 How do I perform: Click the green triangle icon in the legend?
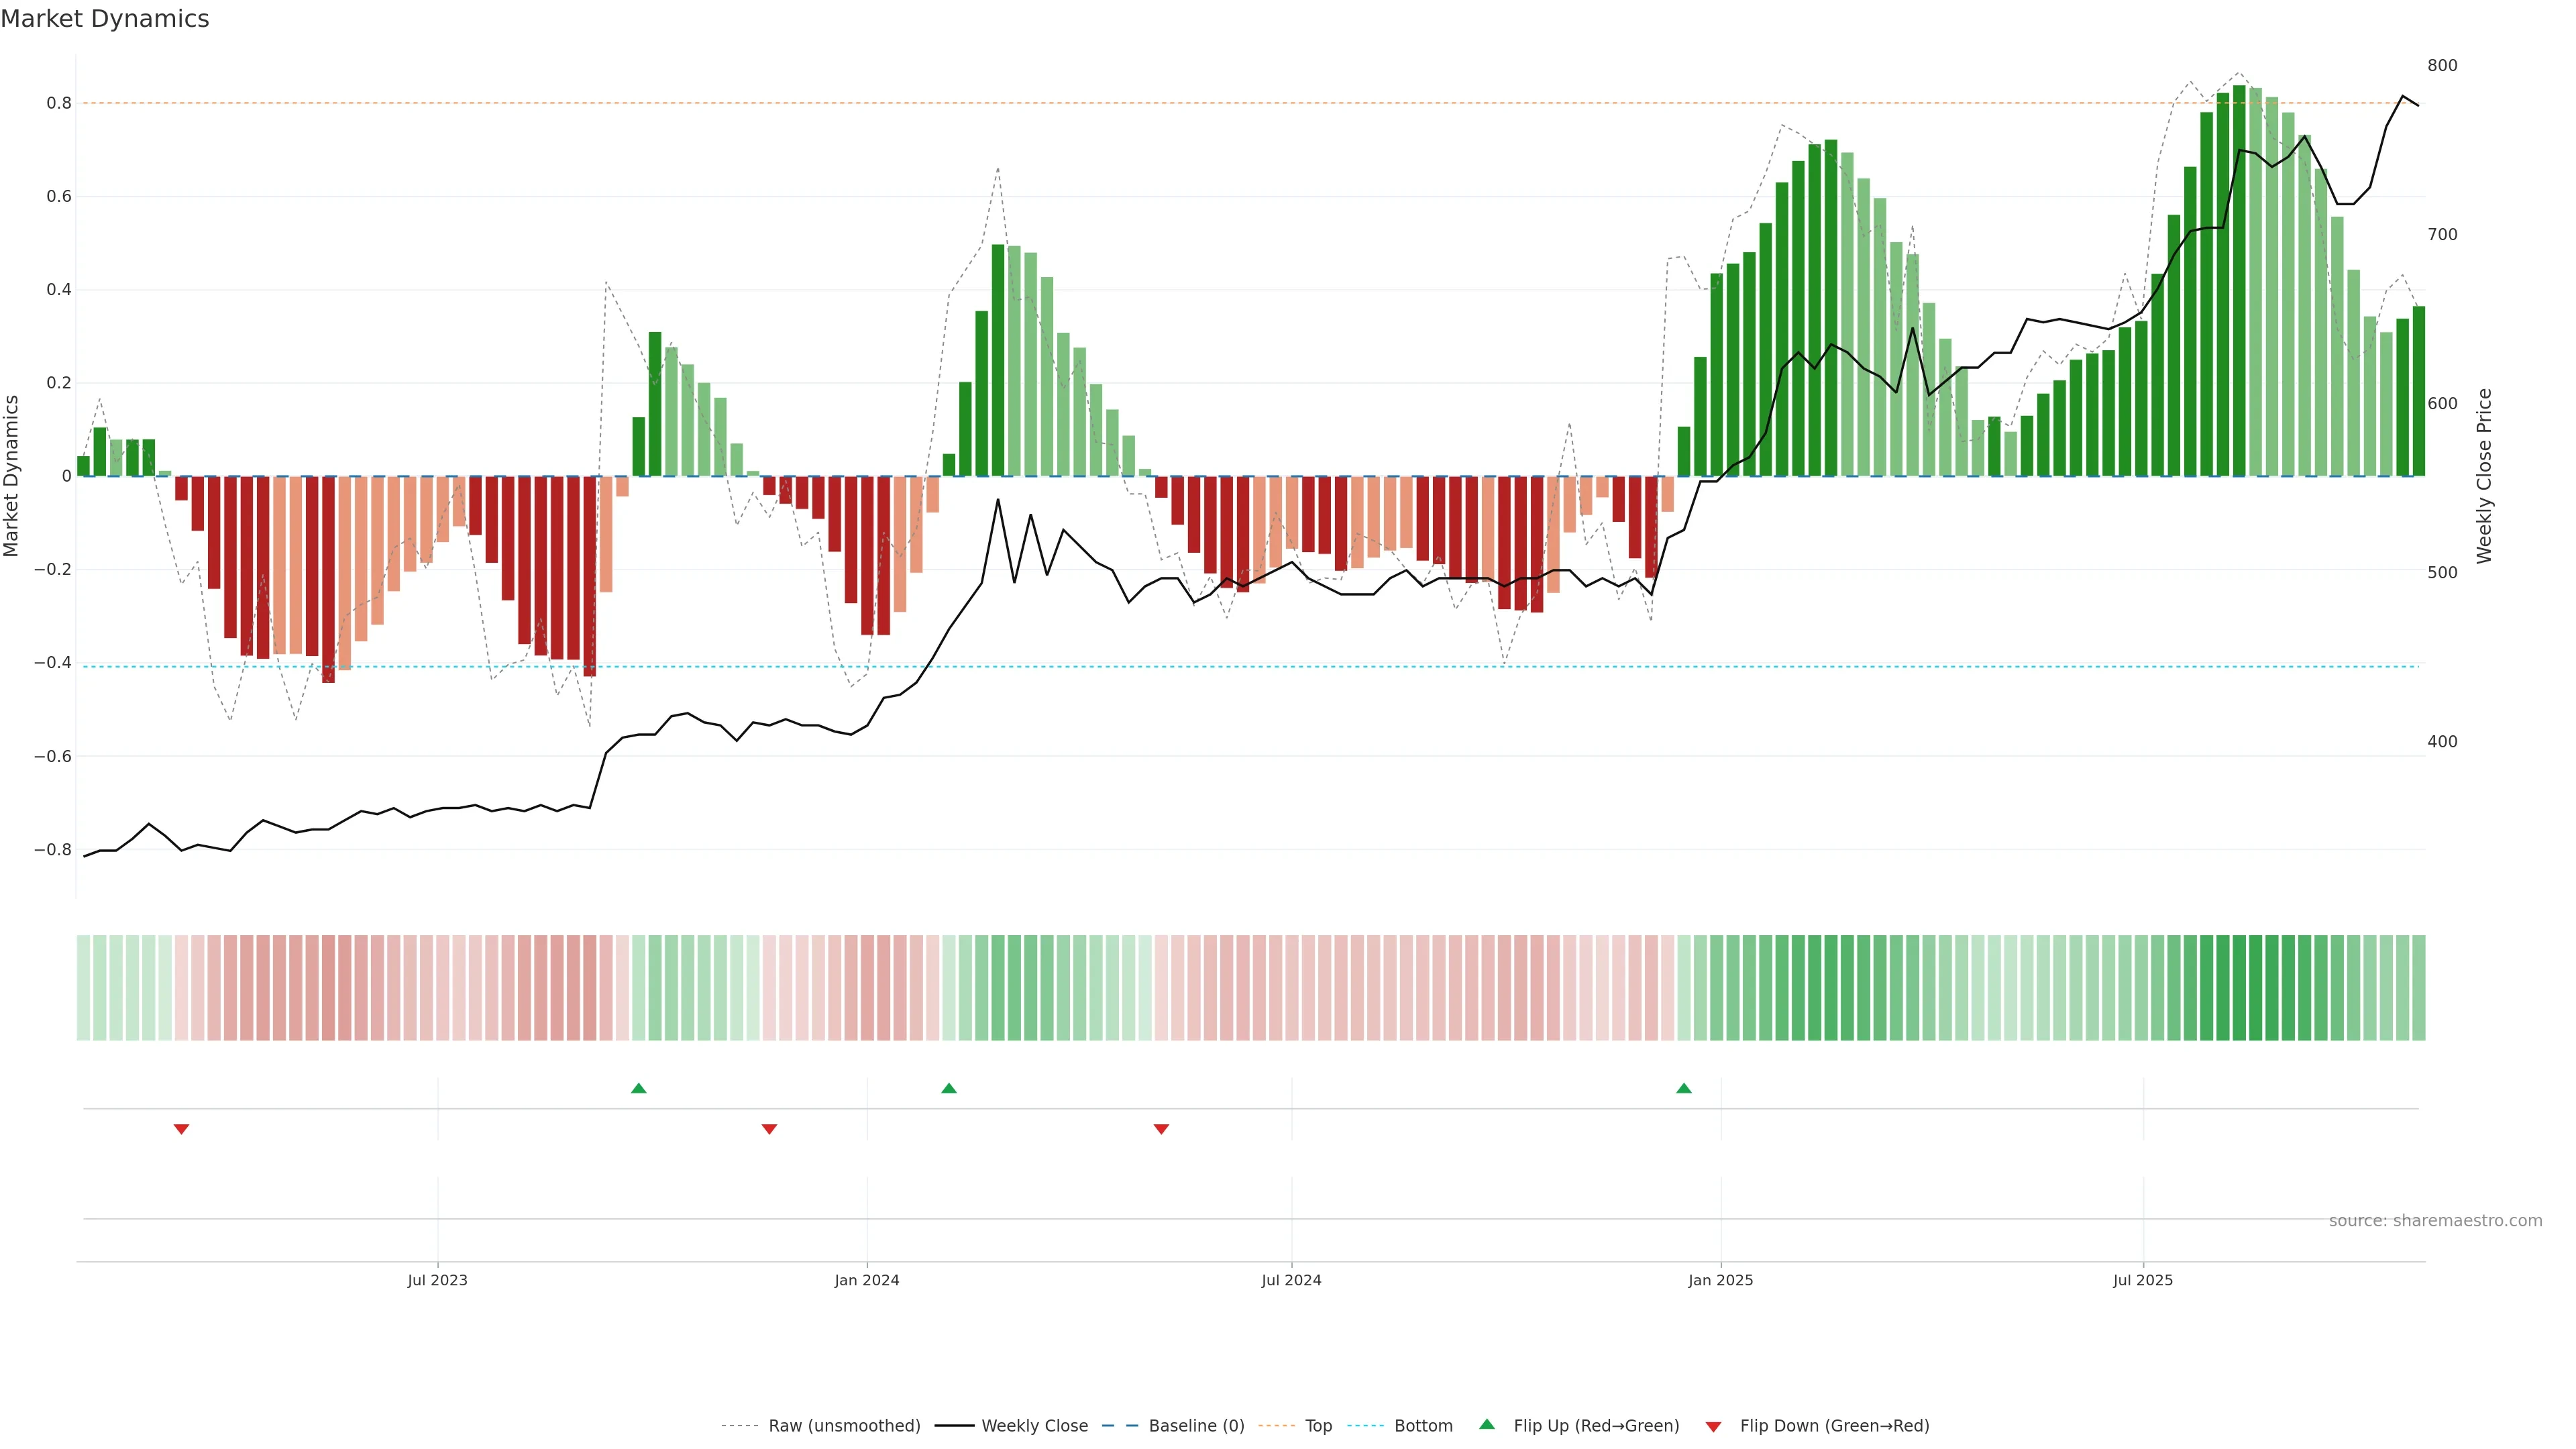1487,1424
